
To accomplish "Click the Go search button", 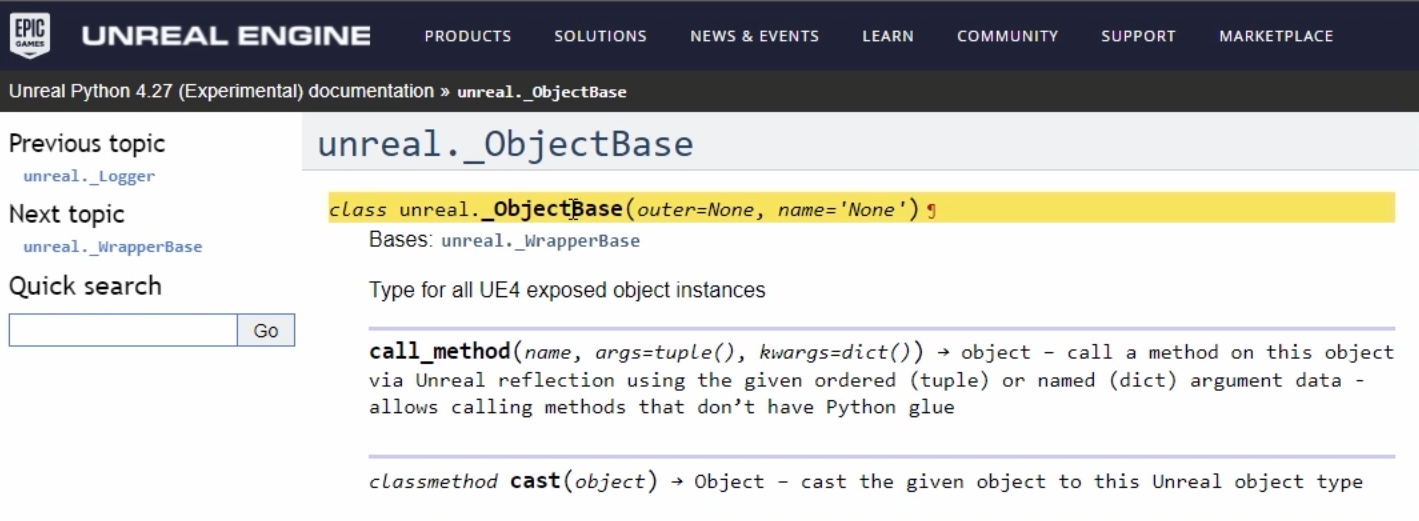I will [266, 330].
